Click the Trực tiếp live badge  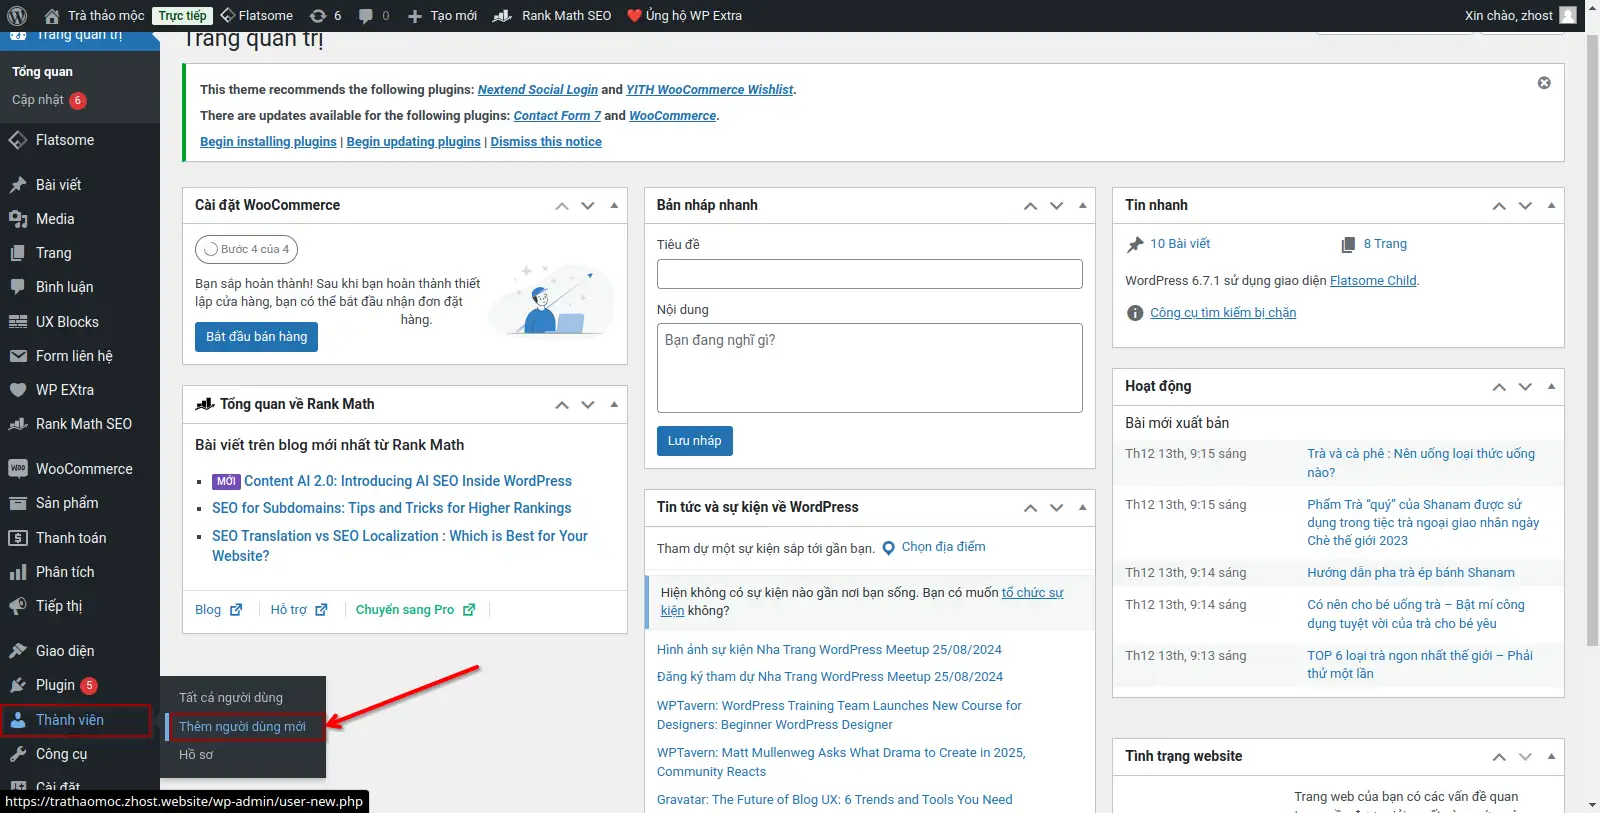pos(183,16)
